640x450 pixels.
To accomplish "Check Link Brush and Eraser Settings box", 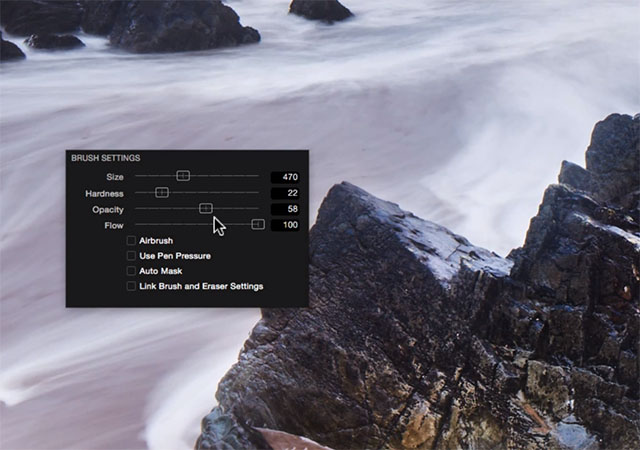I will pyautogui.click(x=131, y=286).
